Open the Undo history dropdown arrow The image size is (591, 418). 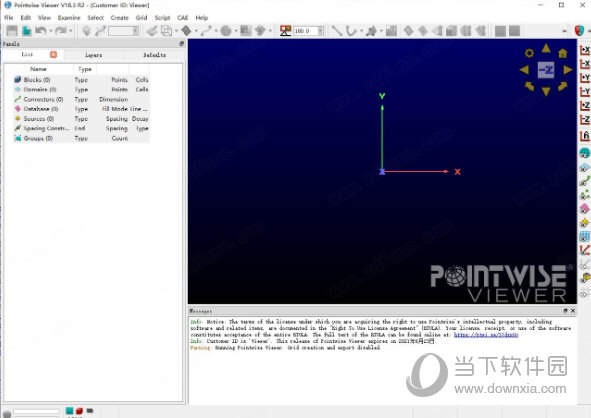pos(51,31)
